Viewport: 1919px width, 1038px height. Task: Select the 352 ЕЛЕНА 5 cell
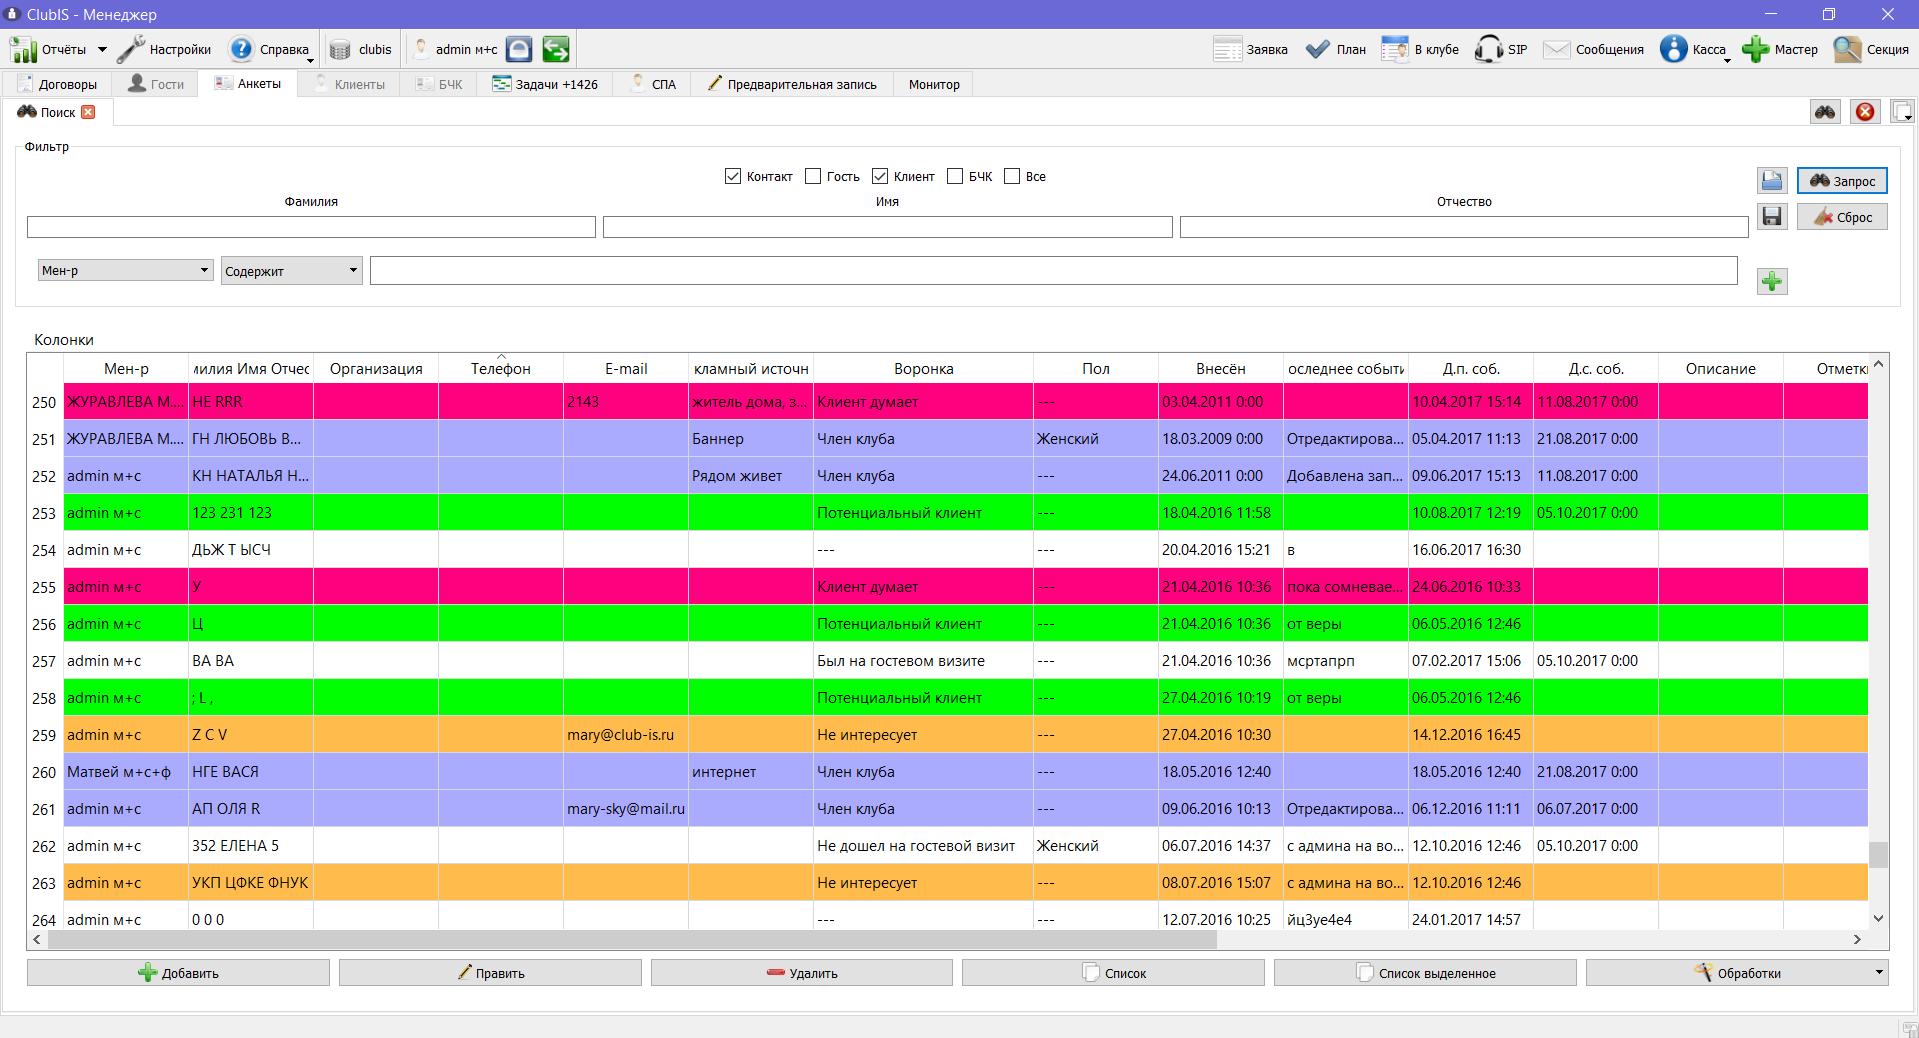coord(251,845)
